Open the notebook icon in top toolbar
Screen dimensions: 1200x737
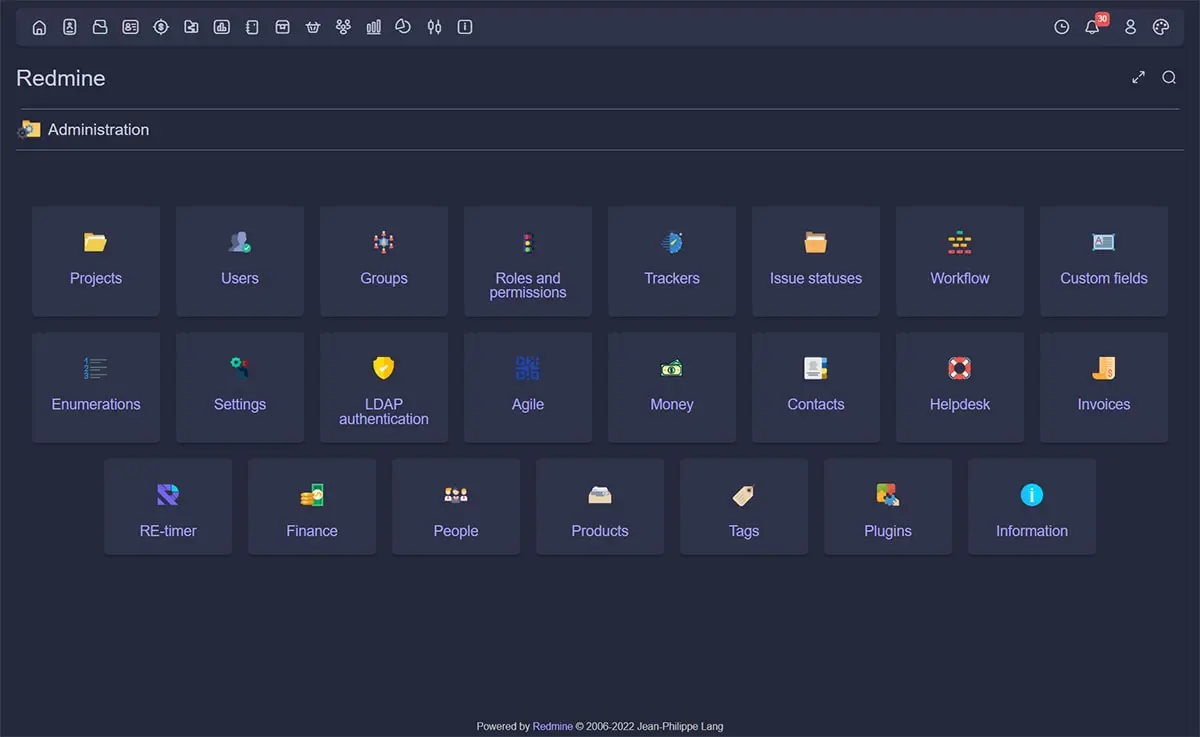[x=252, y=27]
